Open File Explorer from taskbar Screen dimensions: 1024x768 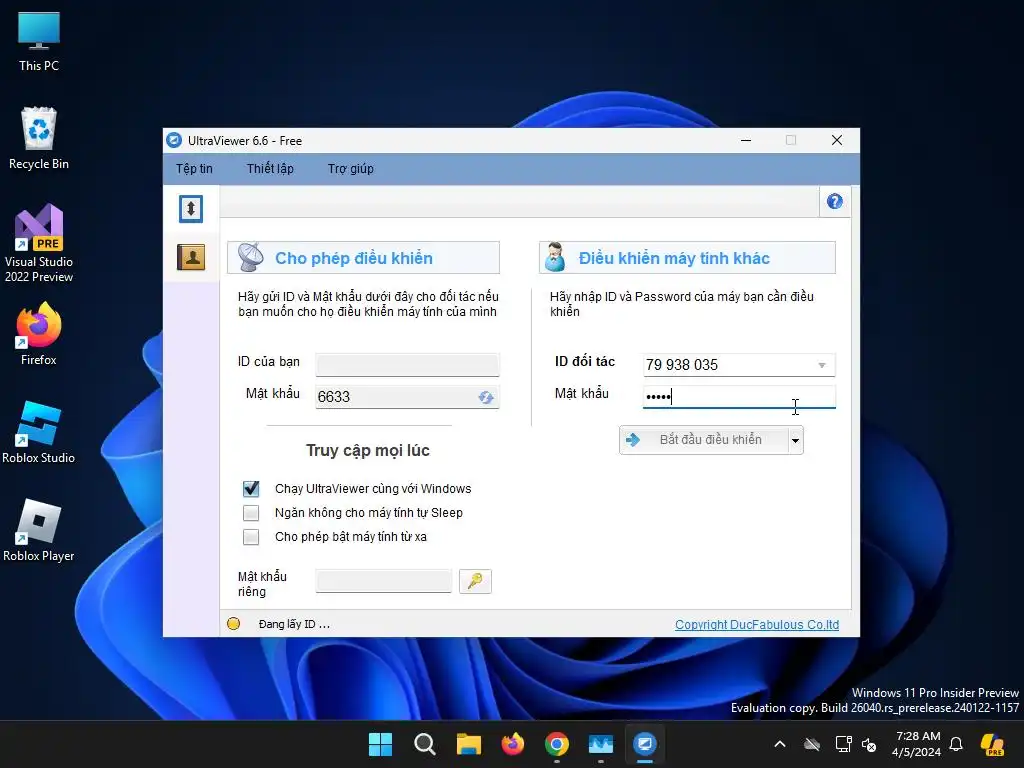pos(468,744)
